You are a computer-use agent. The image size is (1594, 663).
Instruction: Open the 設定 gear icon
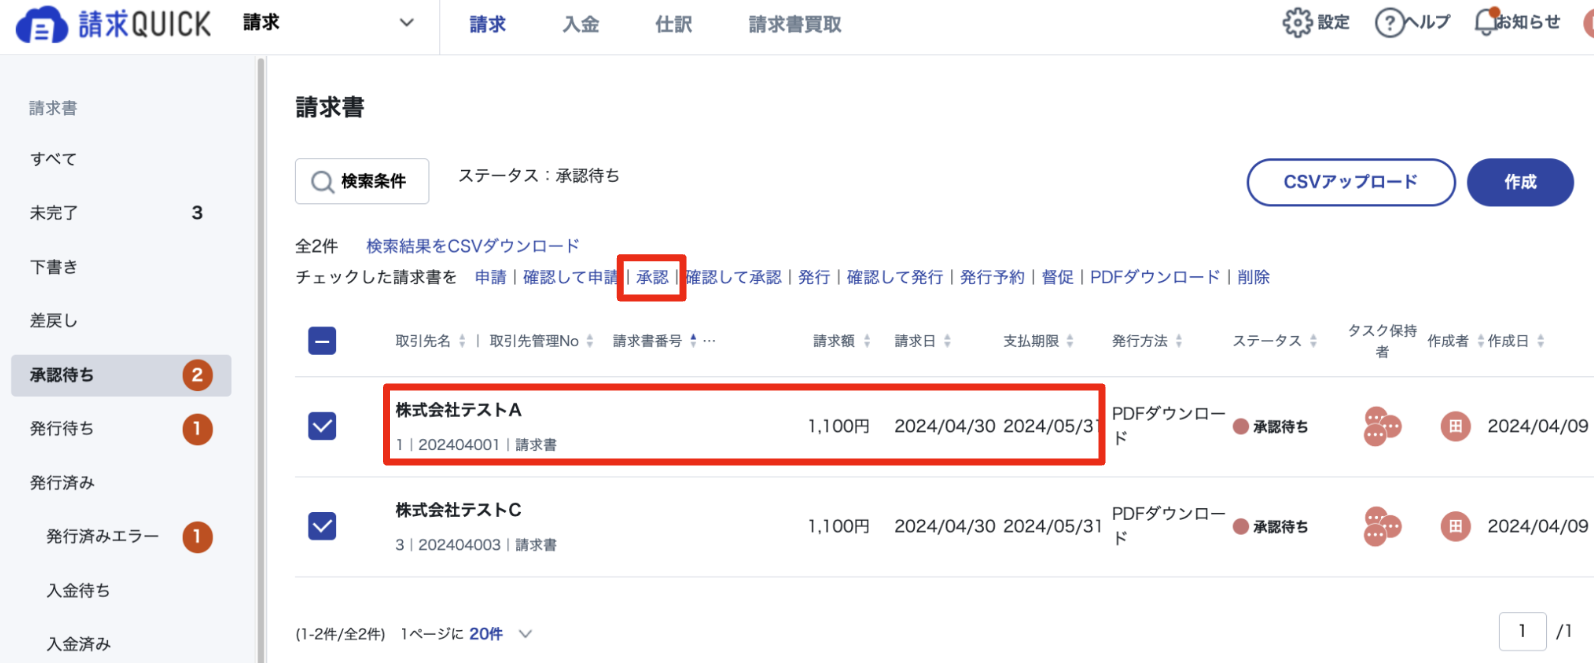pos(1297,22)
